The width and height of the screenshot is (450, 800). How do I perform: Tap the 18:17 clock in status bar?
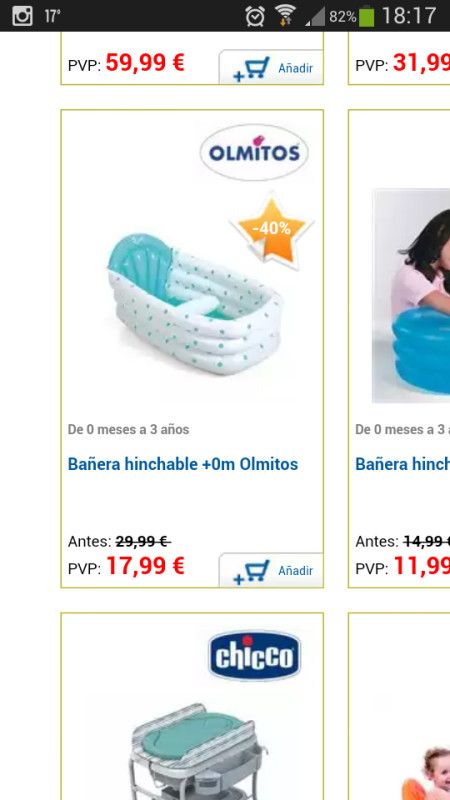tap(409, 16)
